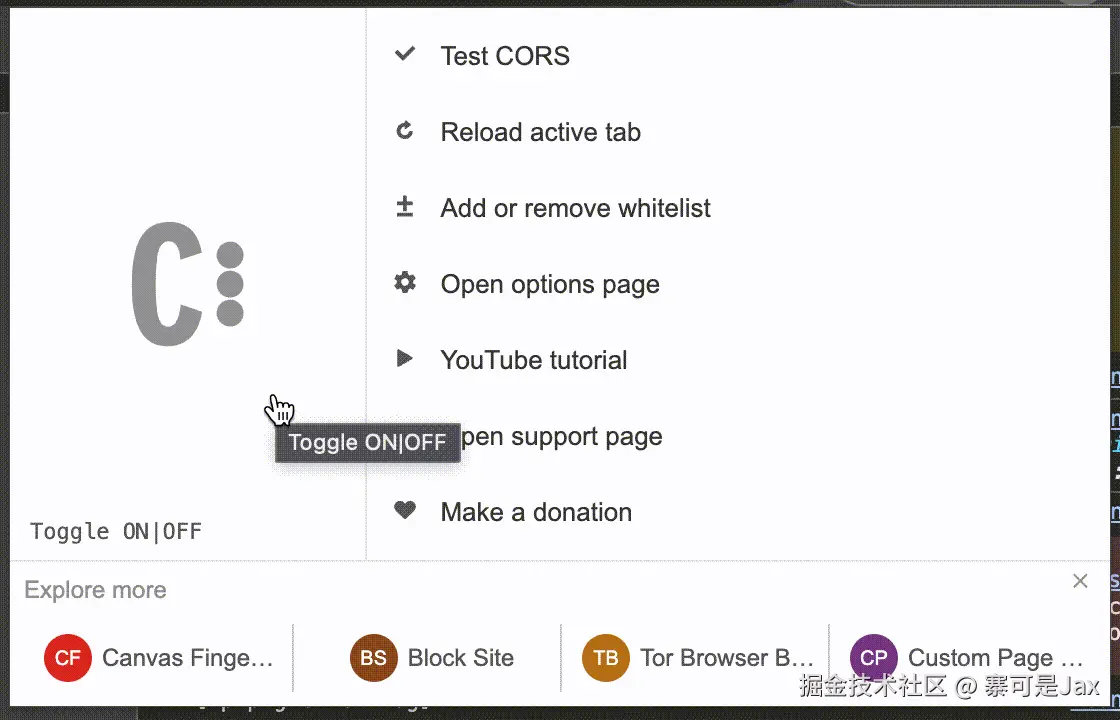This screenshot has height=720, width=1120.
Task: Open the Block Site extension link
Action: point(460,658)
